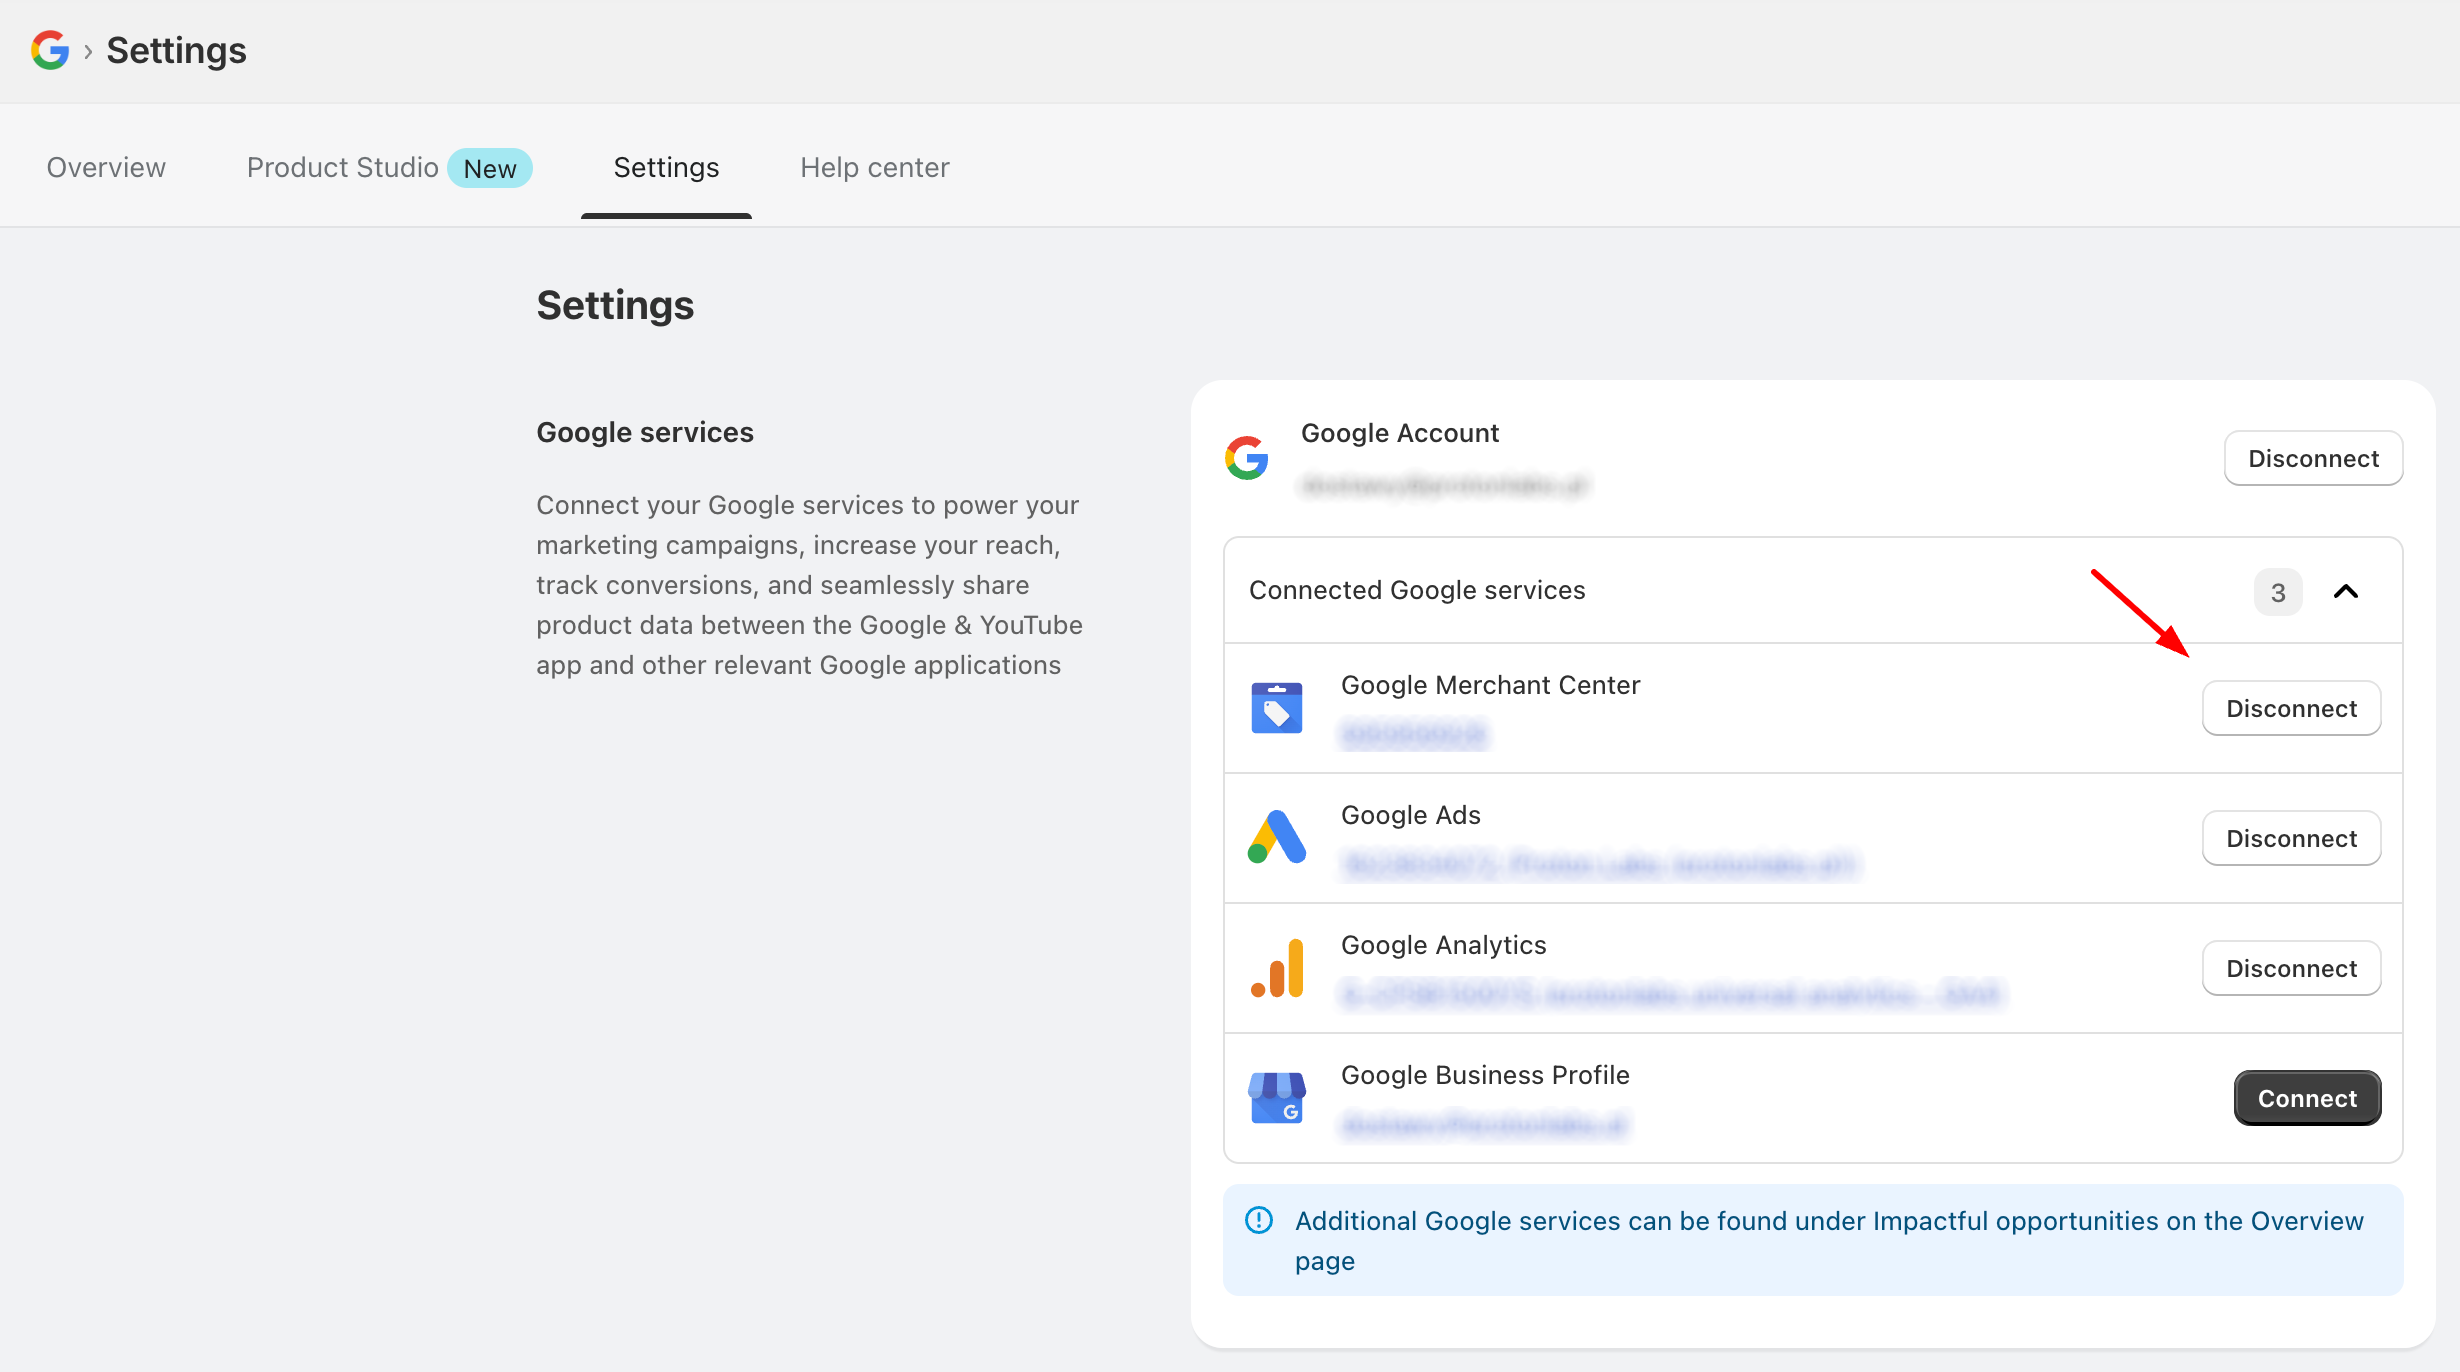Collapse the Connected Google services section
The image size is (2460, 1372).
pyautogui.click(x=2346, y=591)
